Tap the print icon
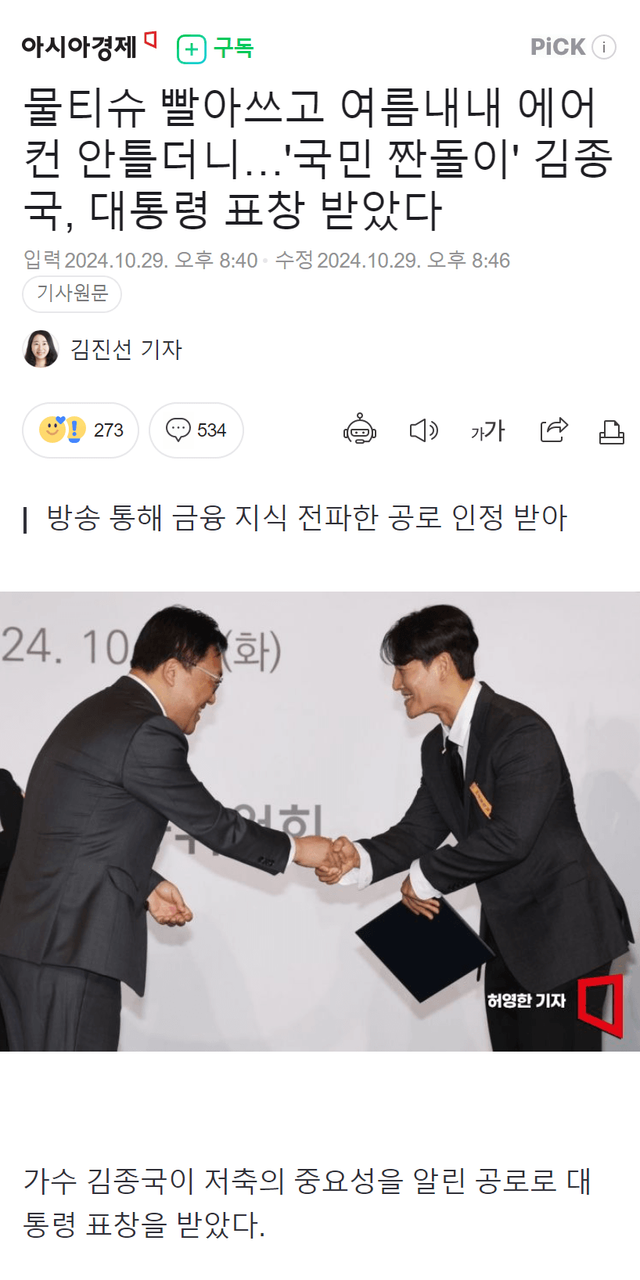 coord(611,431)
